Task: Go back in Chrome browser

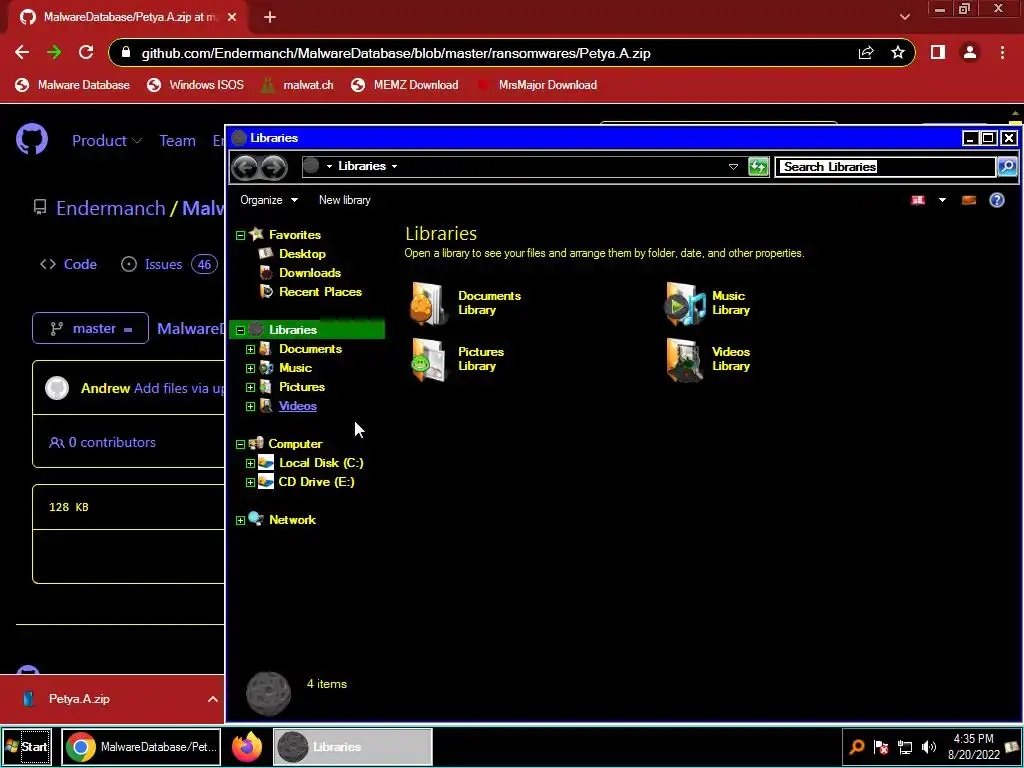Action: click(x=22, y=53)
